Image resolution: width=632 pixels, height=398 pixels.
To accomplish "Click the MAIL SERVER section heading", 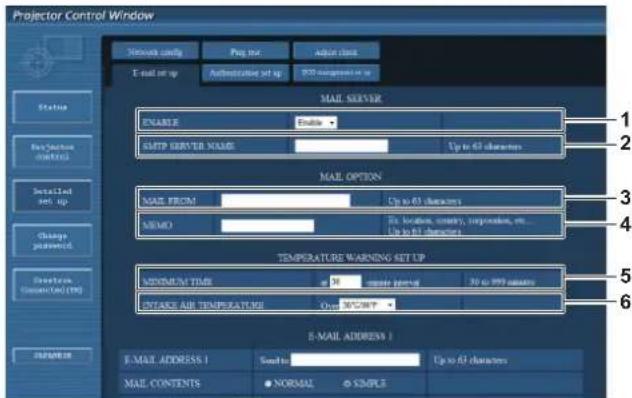I will coord(351,99).
